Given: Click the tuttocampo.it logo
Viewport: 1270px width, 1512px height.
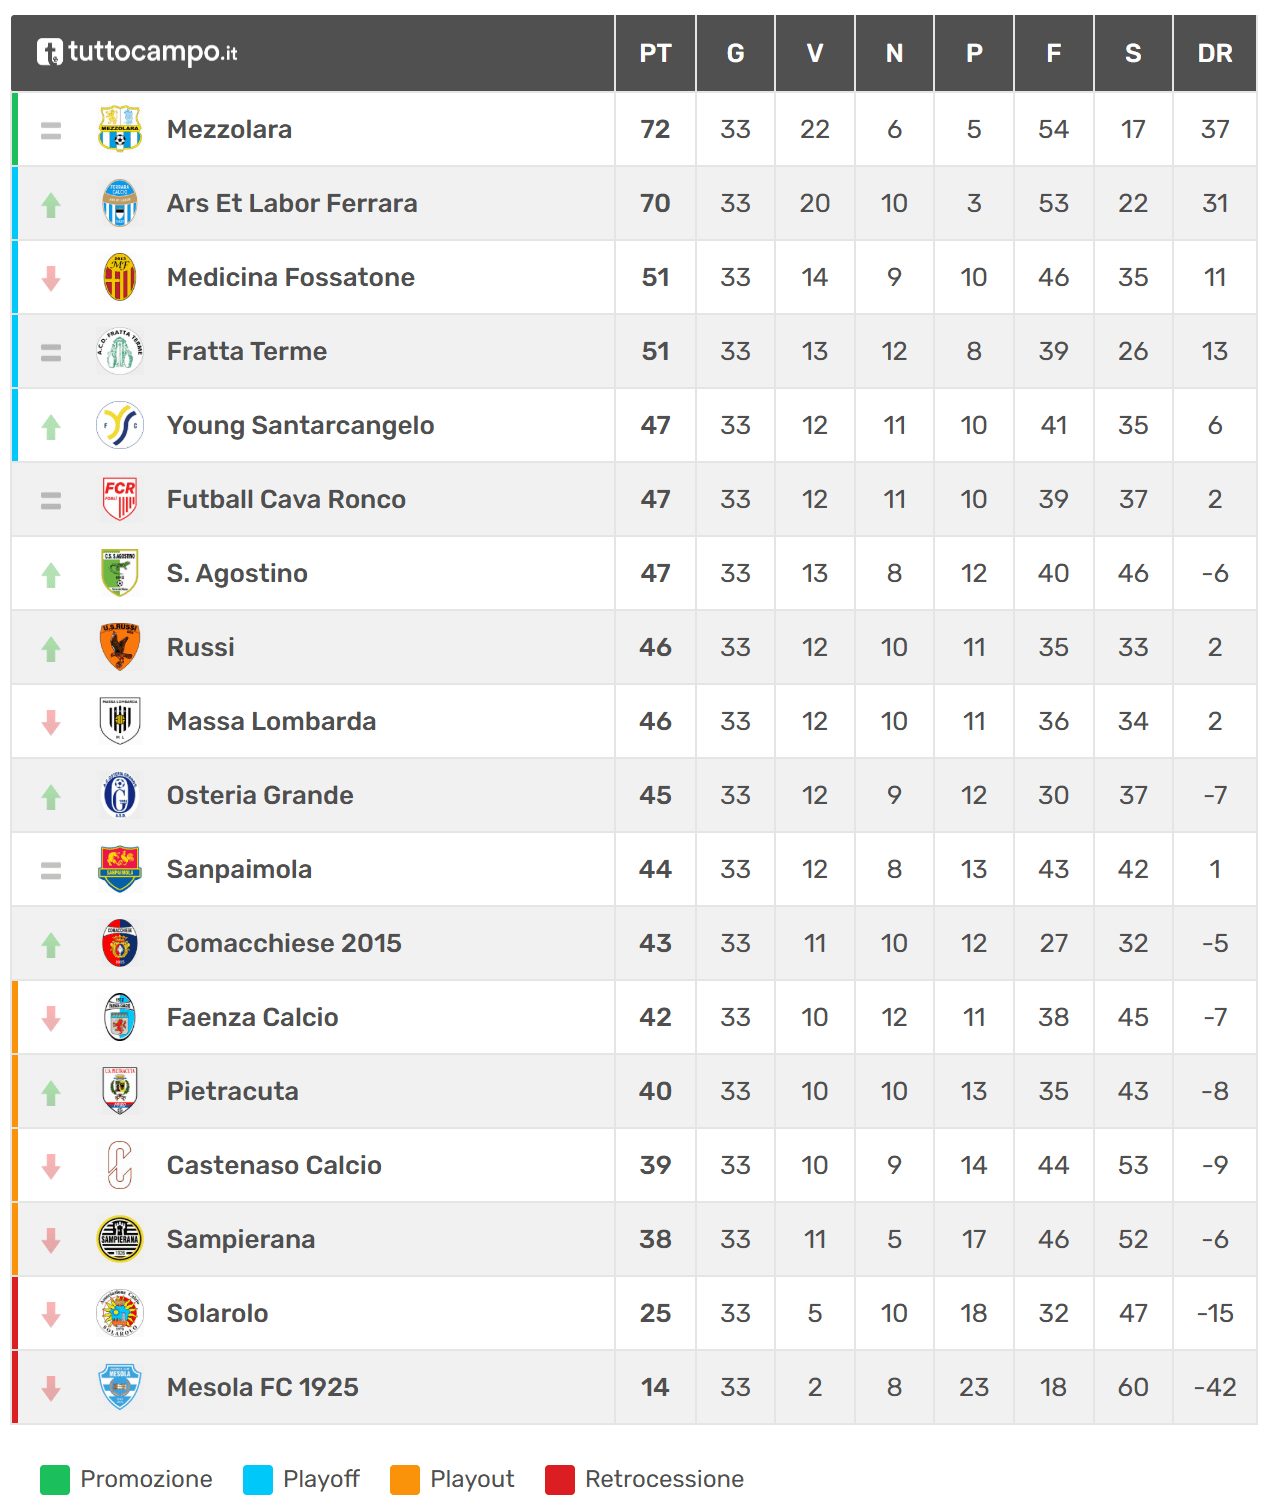Looking at the screenshot, I should (x=137, y=52).
